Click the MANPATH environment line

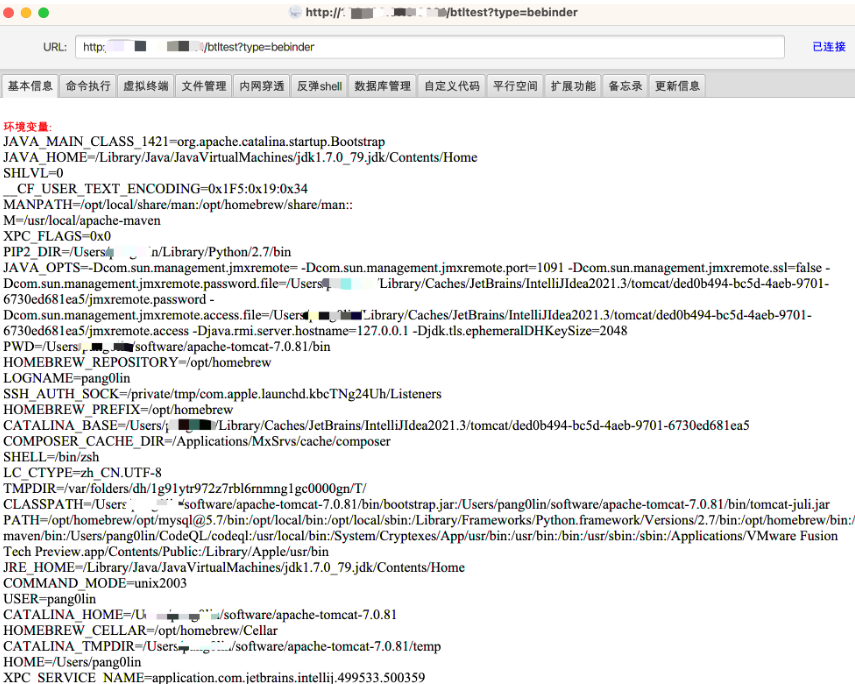point(178,205)
